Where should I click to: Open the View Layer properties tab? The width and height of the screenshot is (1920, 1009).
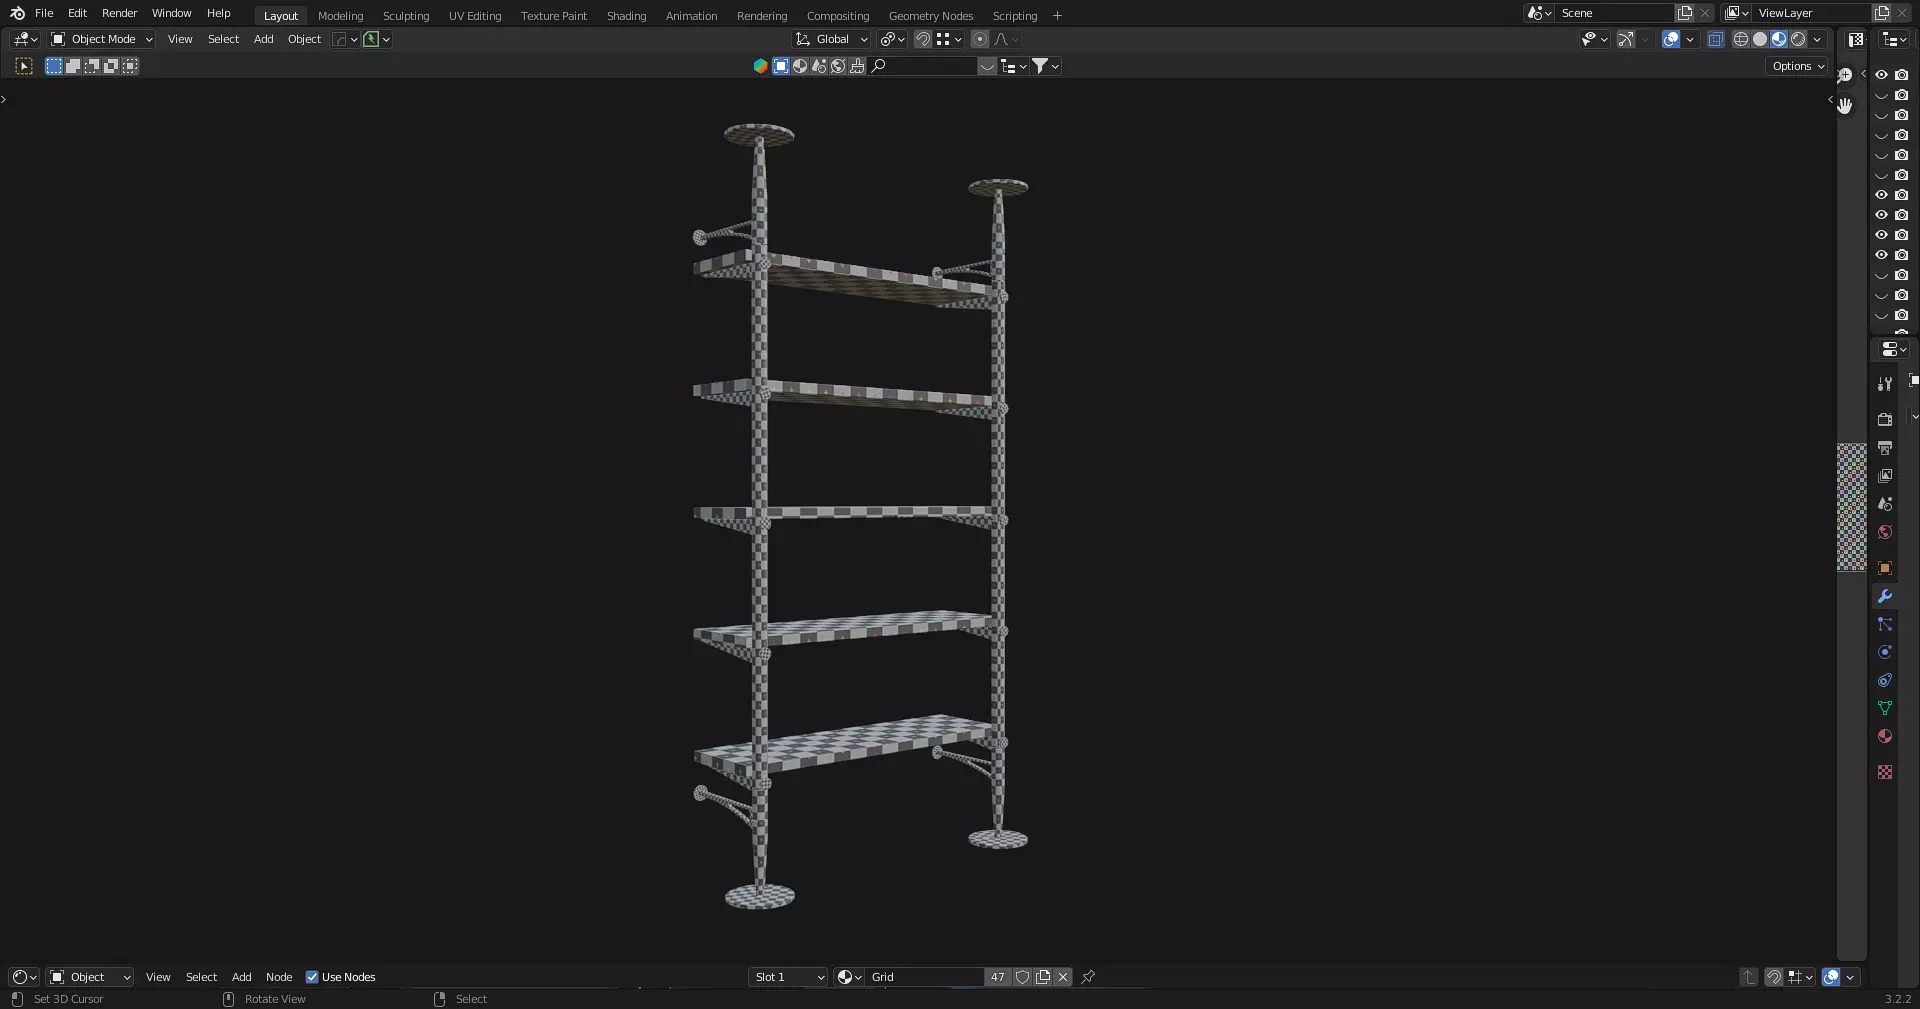pos(1885,476)
